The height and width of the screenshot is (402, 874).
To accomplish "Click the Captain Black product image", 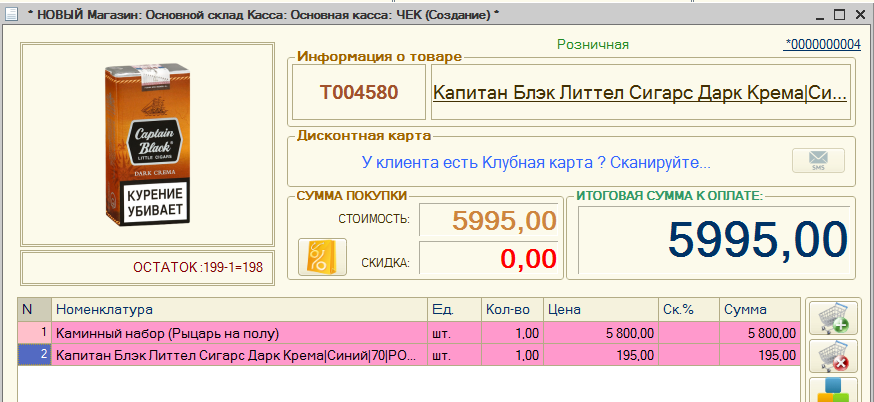I will (147, 144).
